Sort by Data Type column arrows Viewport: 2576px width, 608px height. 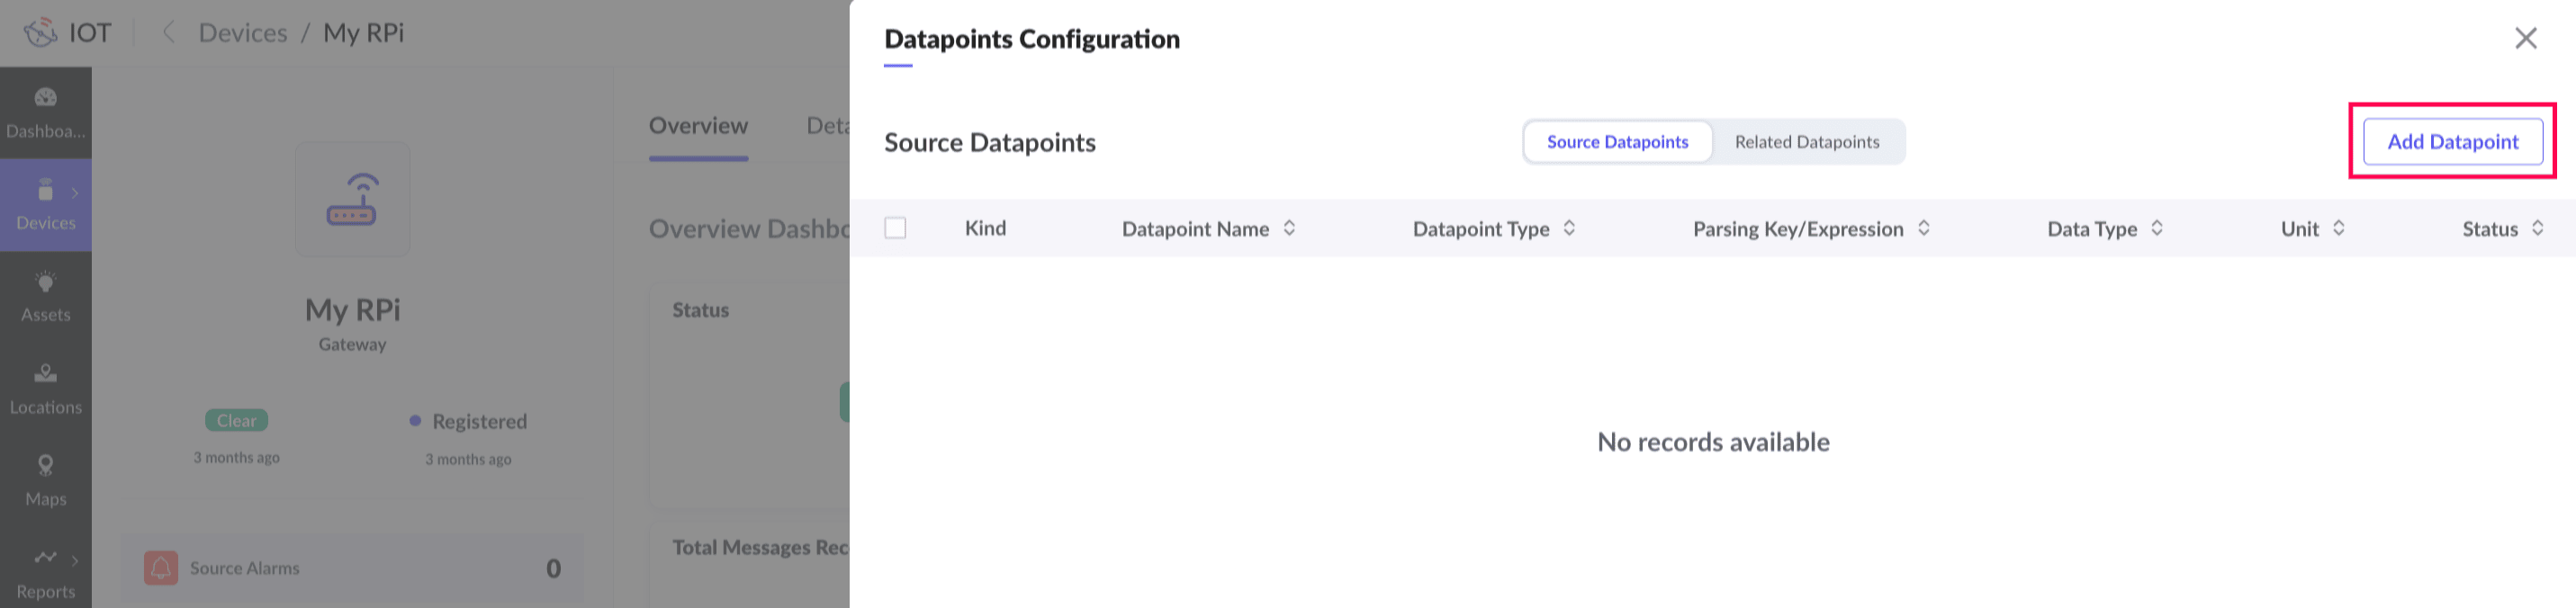2157,228
